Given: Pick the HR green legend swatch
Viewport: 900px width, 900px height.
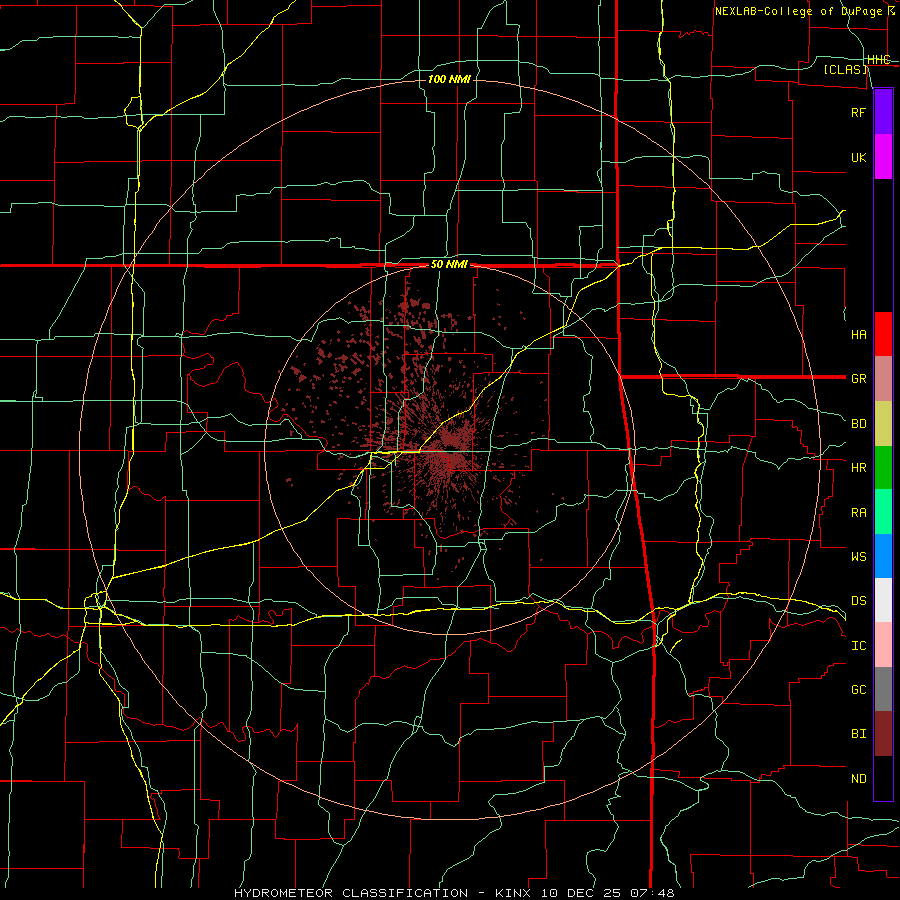Looking at the screenshot, I should click(x=883, y=468).
